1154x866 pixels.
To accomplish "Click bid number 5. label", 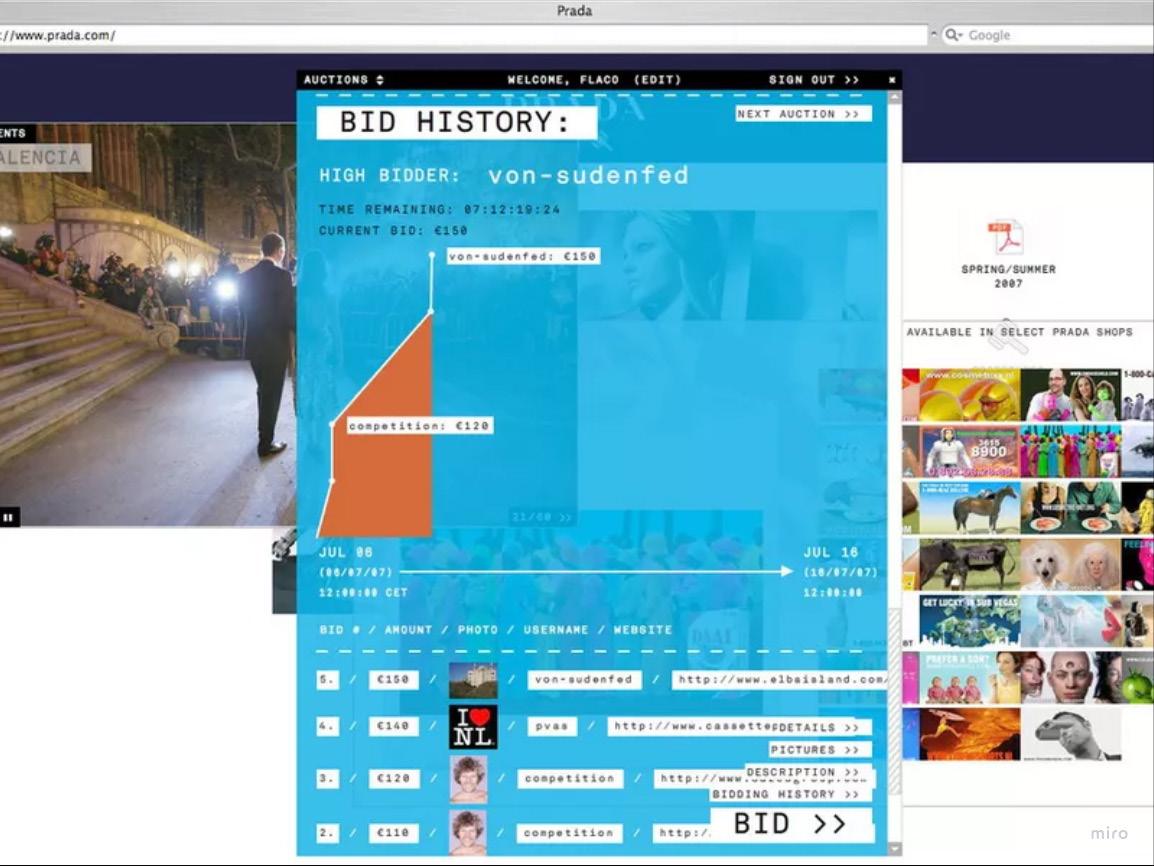I will (327, 680).
